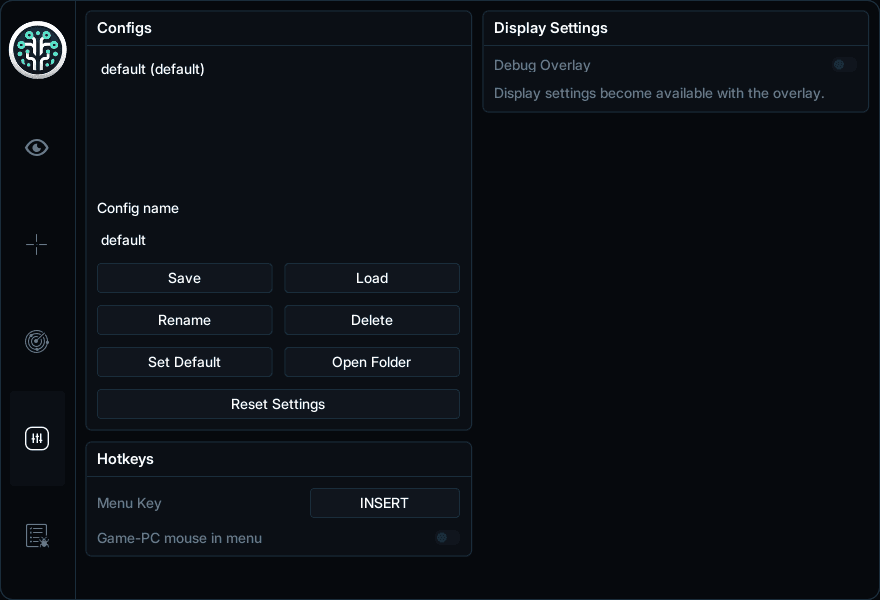This screenshot has width=880, height=600.
Task: Click the Config name input field
Action: click(x=278, y=240)
